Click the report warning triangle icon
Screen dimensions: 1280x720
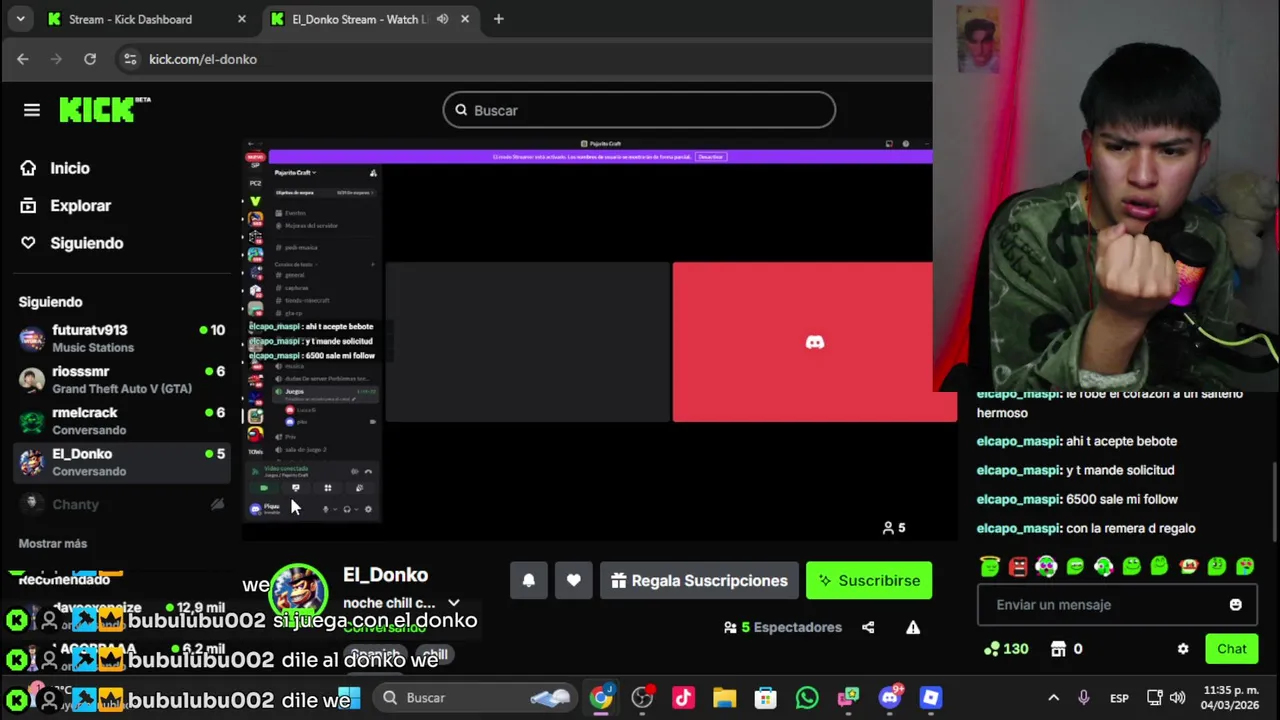(x=913, y=627)
